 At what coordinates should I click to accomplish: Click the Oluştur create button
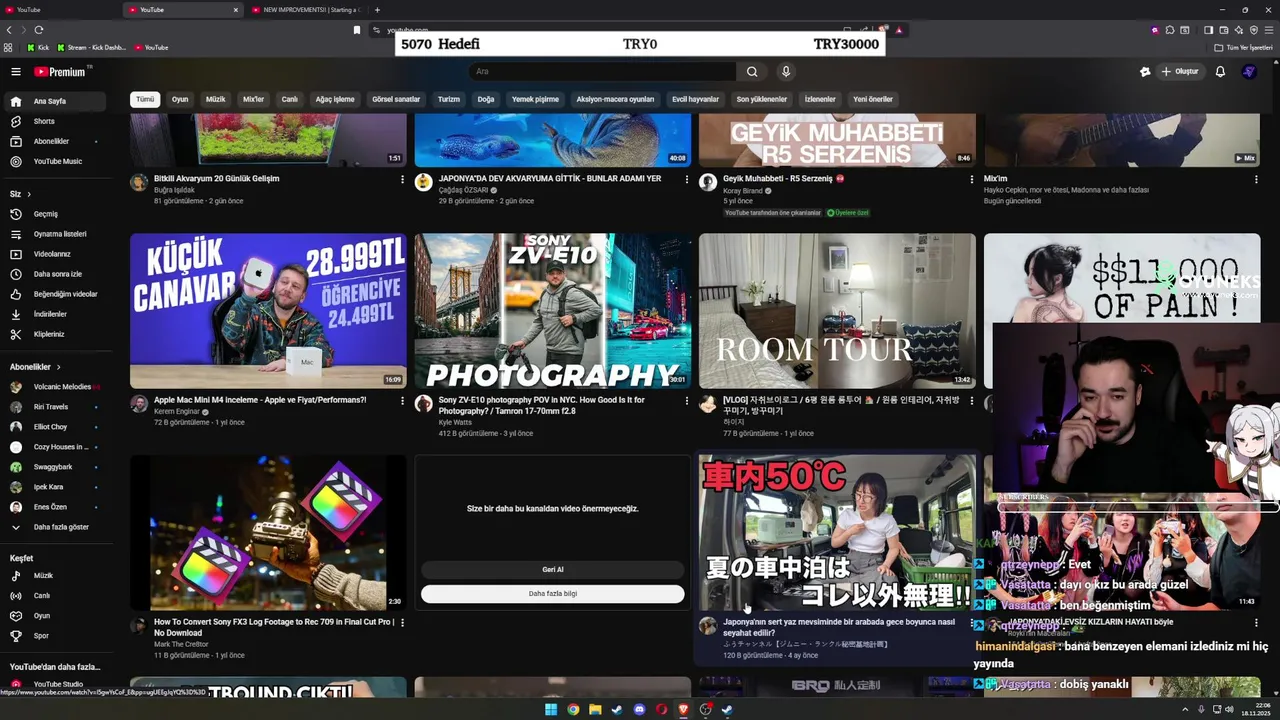pos(1180,71)
